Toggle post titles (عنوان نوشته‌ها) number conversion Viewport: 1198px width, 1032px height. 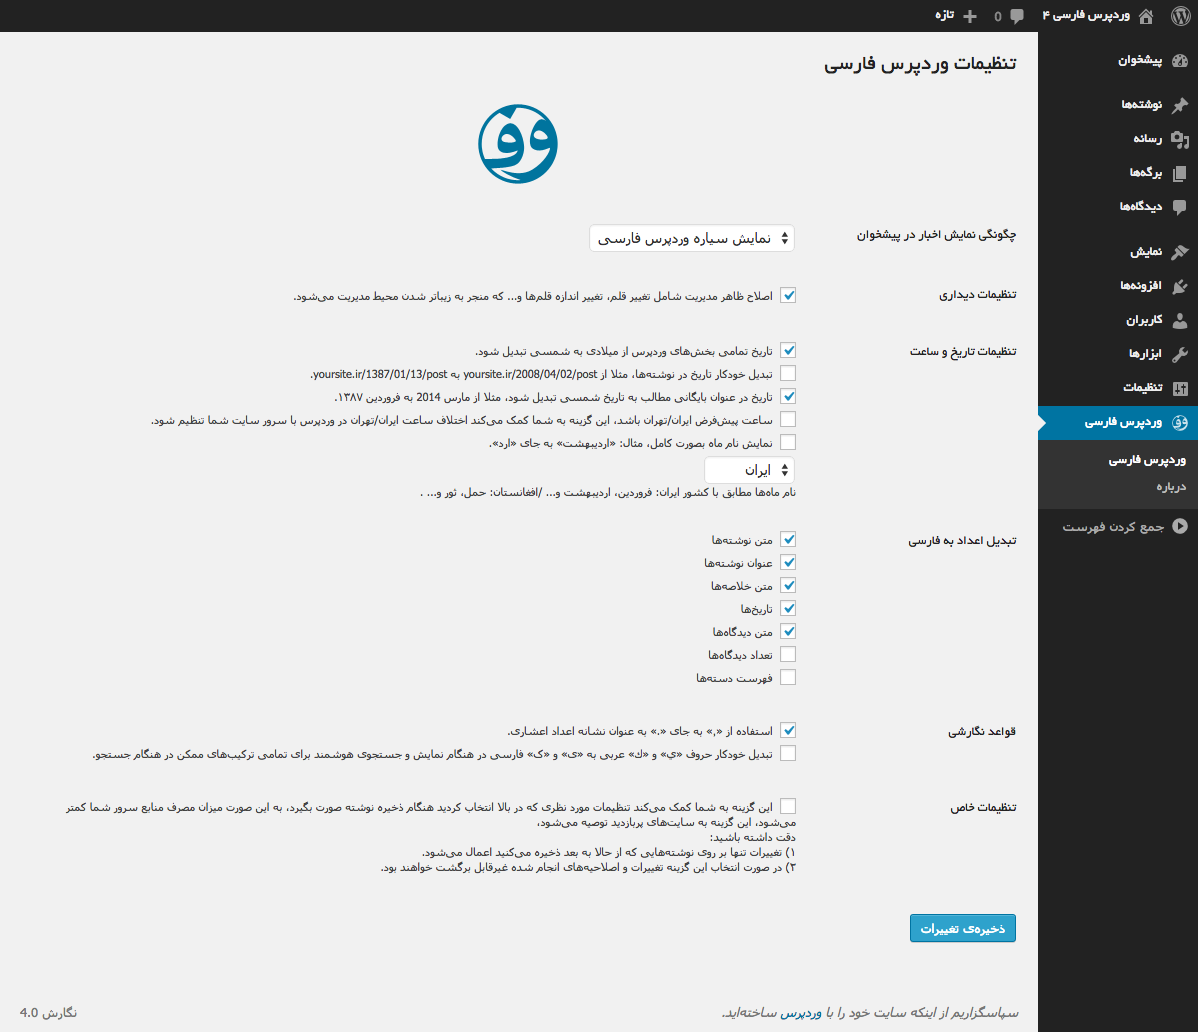pyautogui.click(x=788, y=562)
